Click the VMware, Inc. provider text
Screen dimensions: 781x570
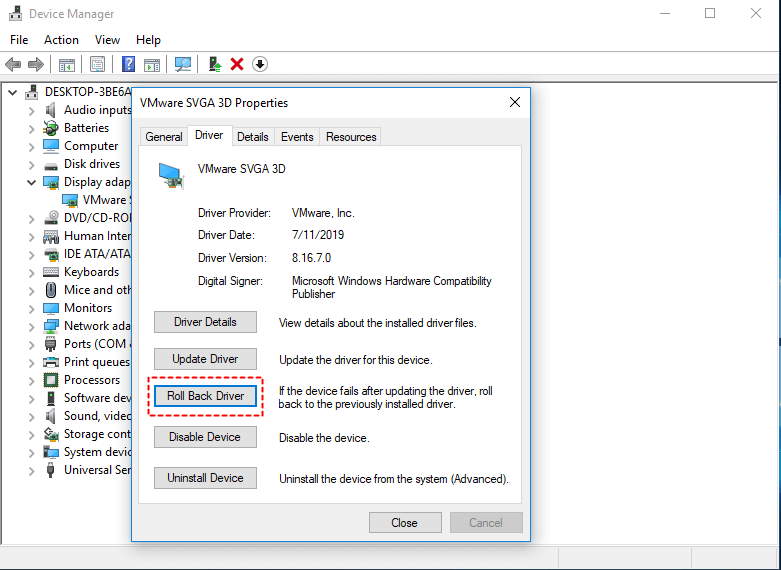coord(323,213)
